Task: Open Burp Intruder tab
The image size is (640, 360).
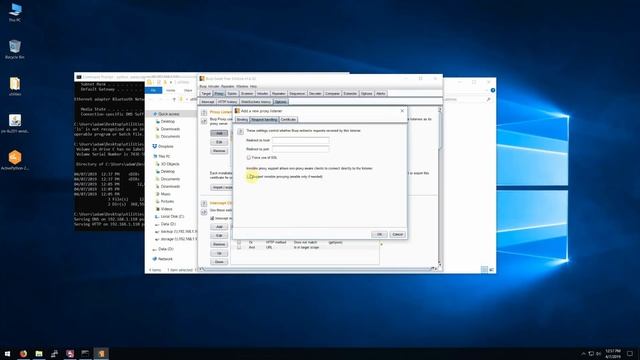Action: (262, 93)
